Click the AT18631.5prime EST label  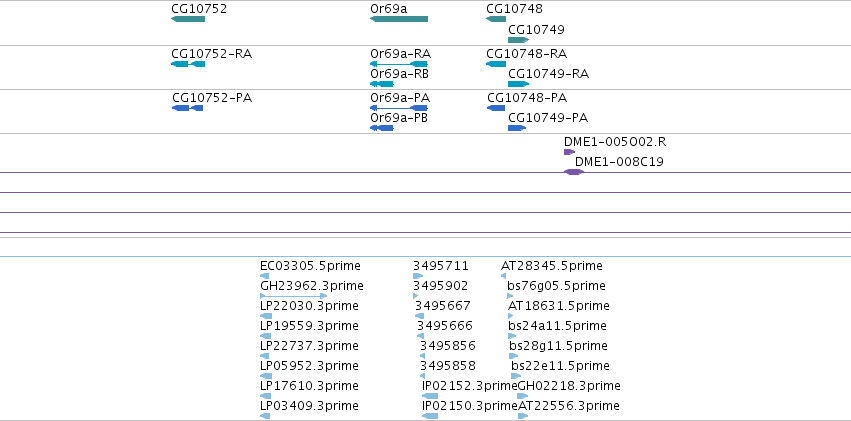point(558,306)
